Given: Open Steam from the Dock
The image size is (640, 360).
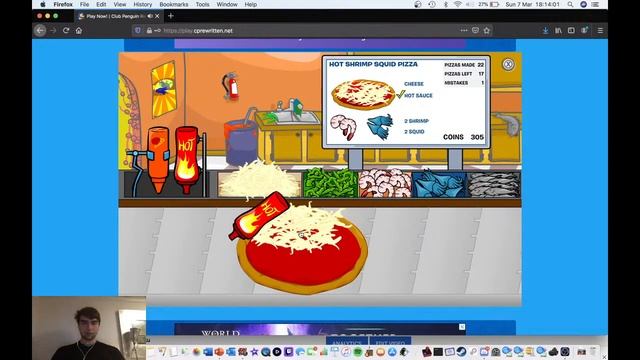Looking at the screenshot, I should (x=461, y=352).
